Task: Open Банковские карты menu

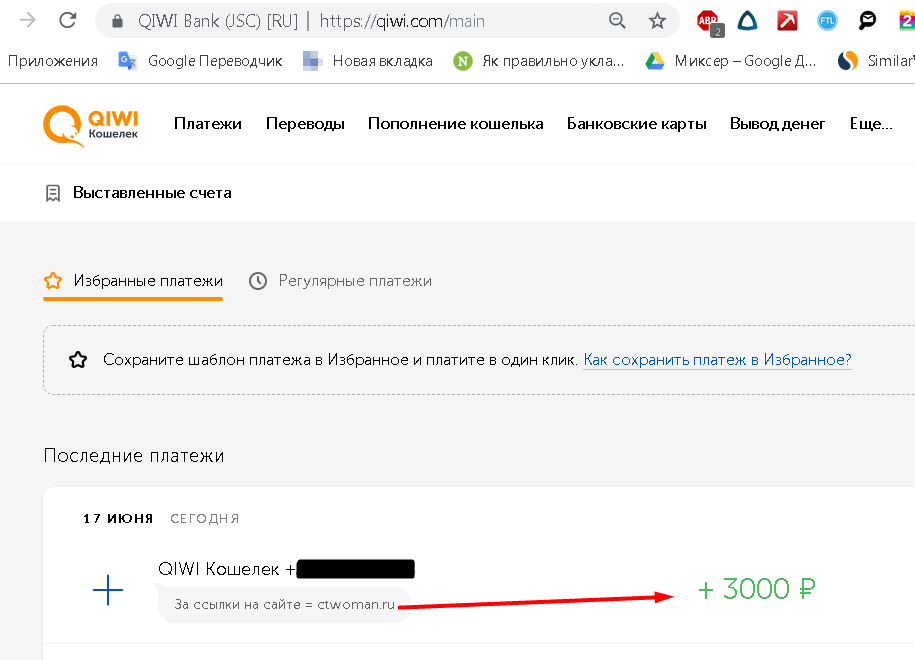Action: [x=637, y=124]
